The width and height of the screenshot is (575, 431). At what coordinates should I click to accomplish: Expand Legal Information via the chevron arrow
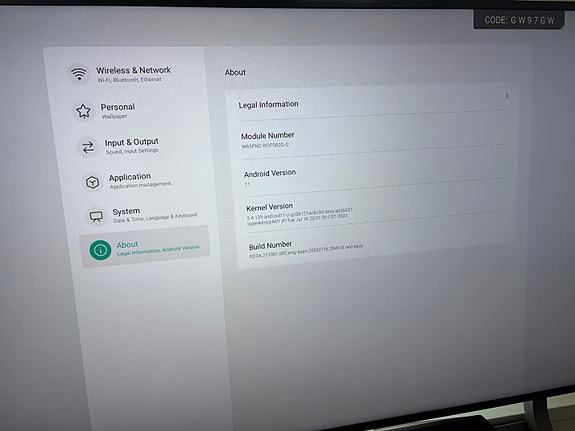click(507, 96)
